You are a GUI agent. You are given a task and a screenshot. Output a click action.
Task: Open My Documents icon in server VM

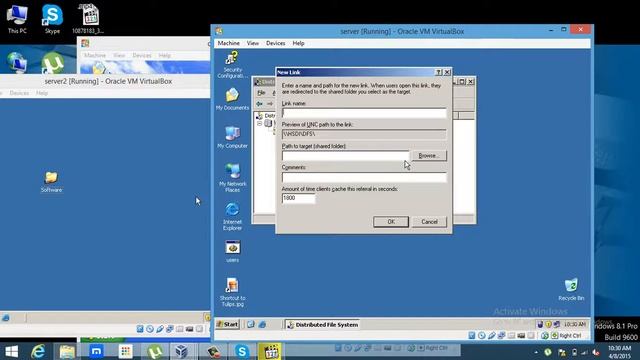pos(232,99)
